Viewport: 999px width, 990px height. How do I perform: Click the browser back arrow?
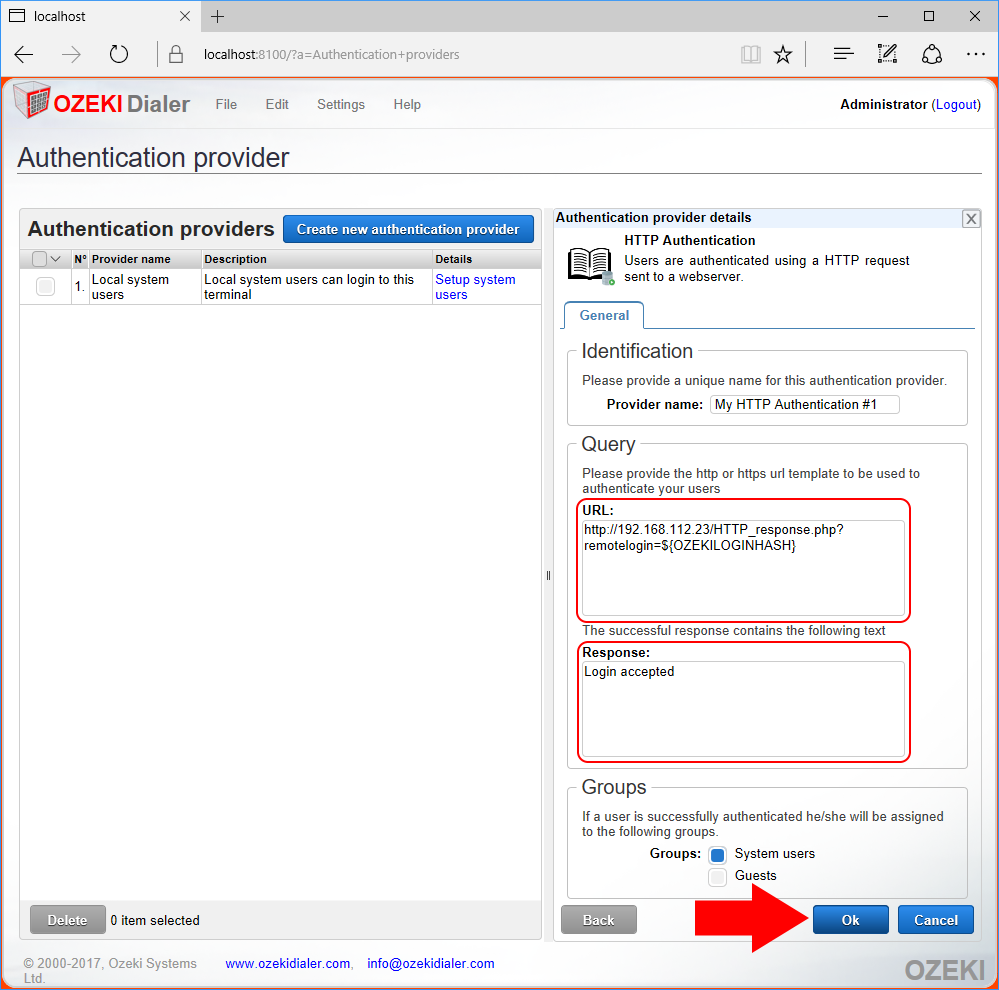point(24,54)
